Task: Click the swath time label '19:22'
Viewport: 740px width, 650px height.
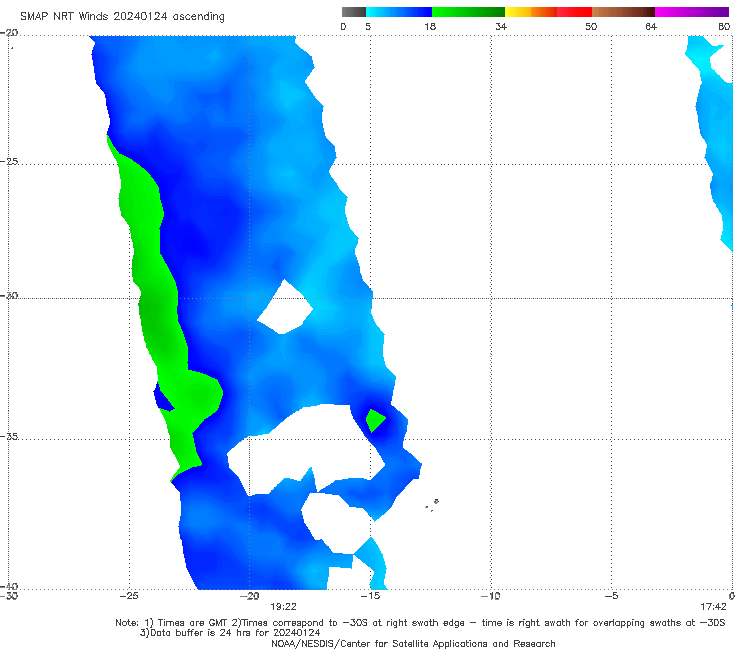Action: pos(283,607)
